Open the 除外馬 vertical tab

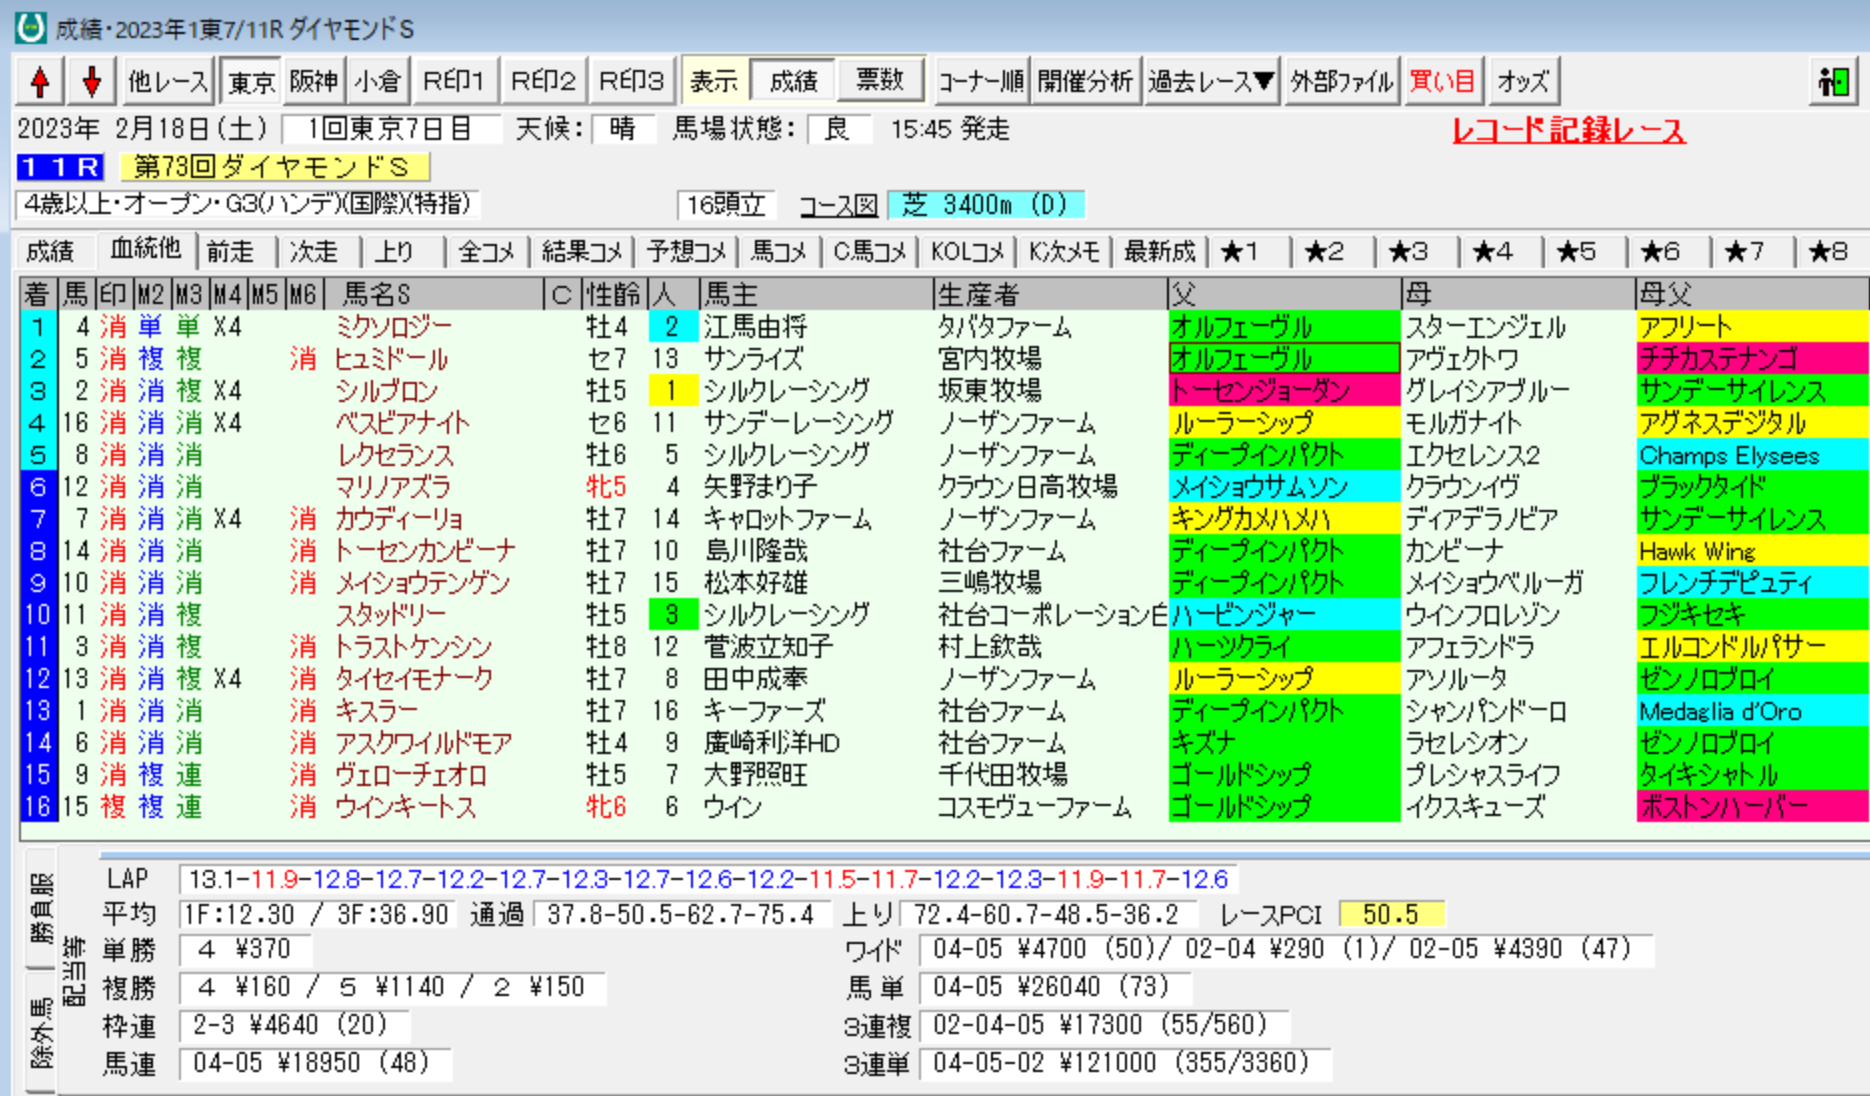pos(40,1032)
